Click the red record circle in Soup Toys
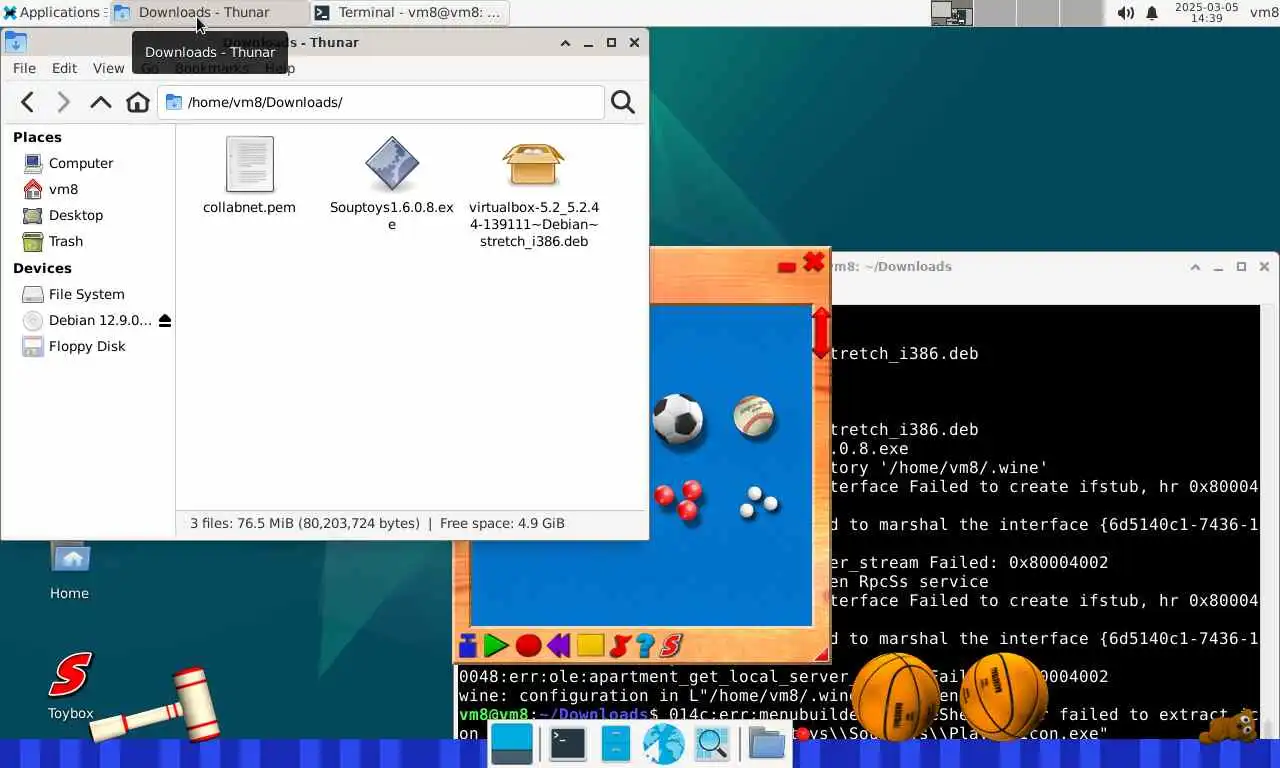1280x768 pixels. pos(528,646)
